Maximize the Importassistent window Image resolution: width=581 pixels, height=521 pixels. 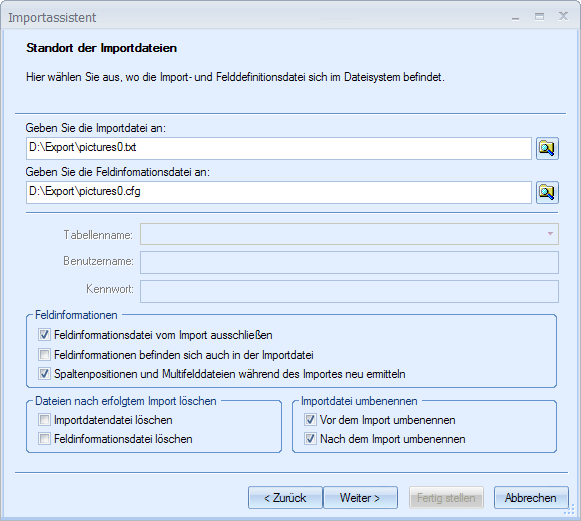(x=540, y=17)
